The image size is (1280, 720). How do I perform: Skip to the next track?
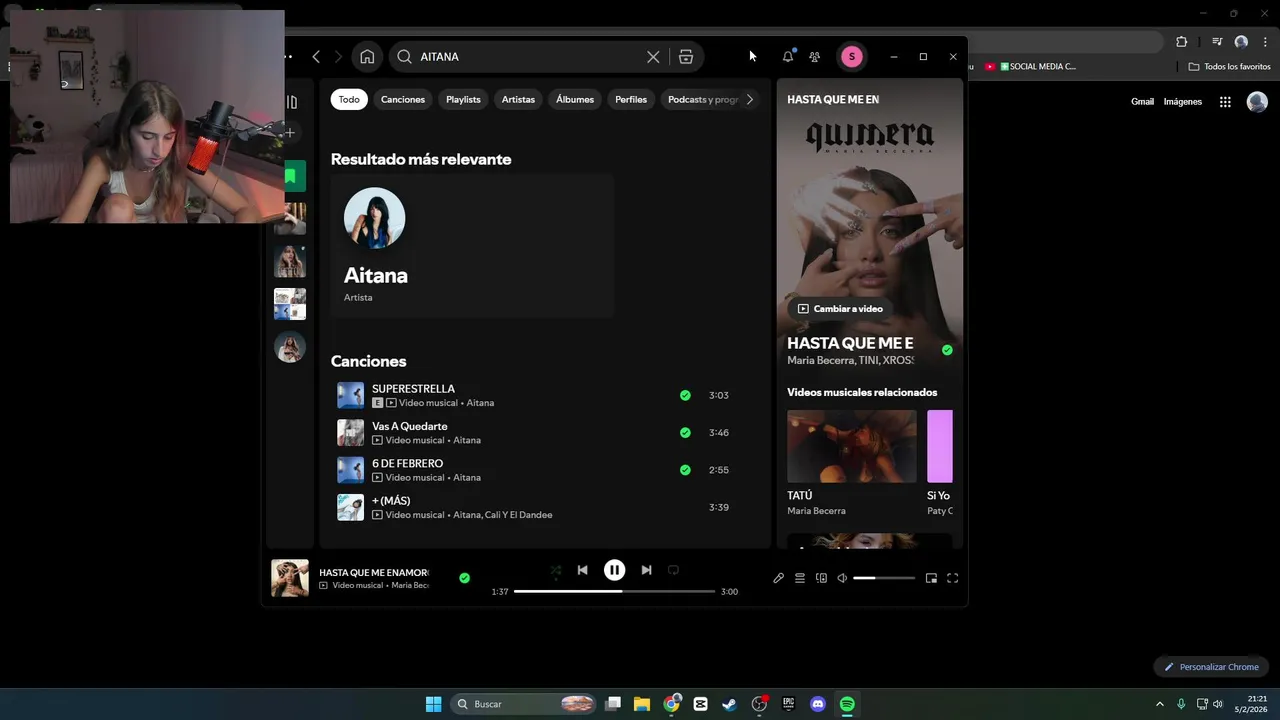coord(646,570)
